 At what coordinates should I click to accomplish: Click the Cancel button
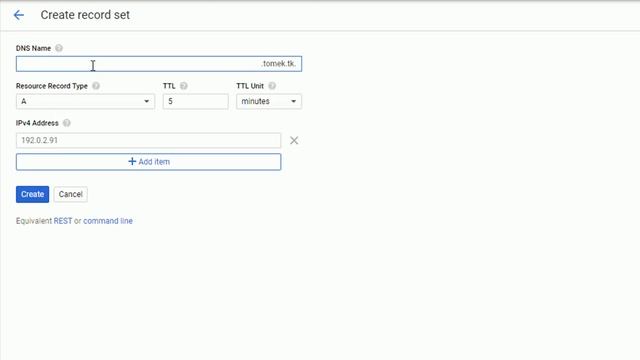[71, 194]
